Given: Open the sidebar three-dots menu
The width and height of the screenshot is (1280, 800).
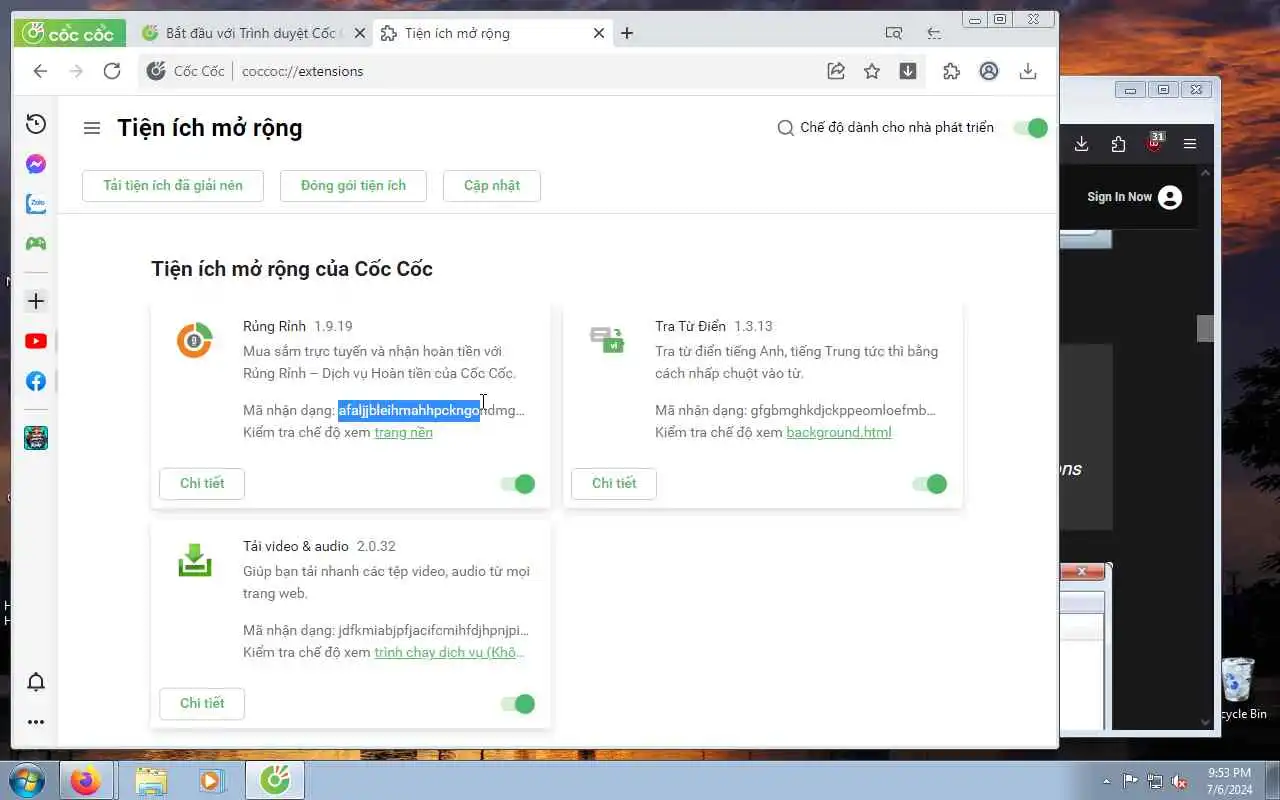Looking at the screenshot, I should coord(36,722).
